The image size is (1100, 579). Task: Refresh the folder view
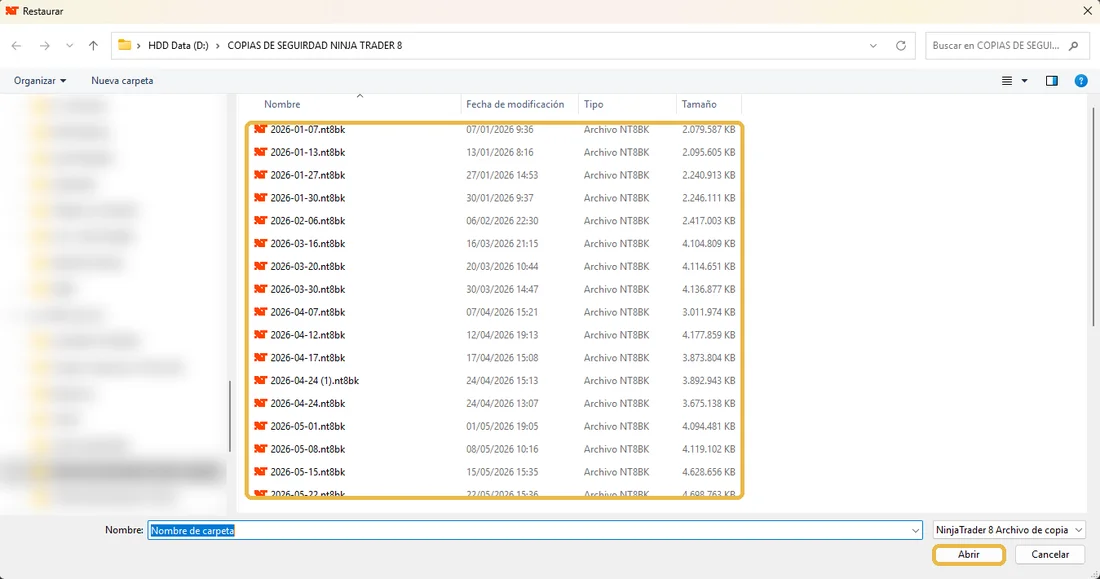pyautogui.click(x=901, y=46)
